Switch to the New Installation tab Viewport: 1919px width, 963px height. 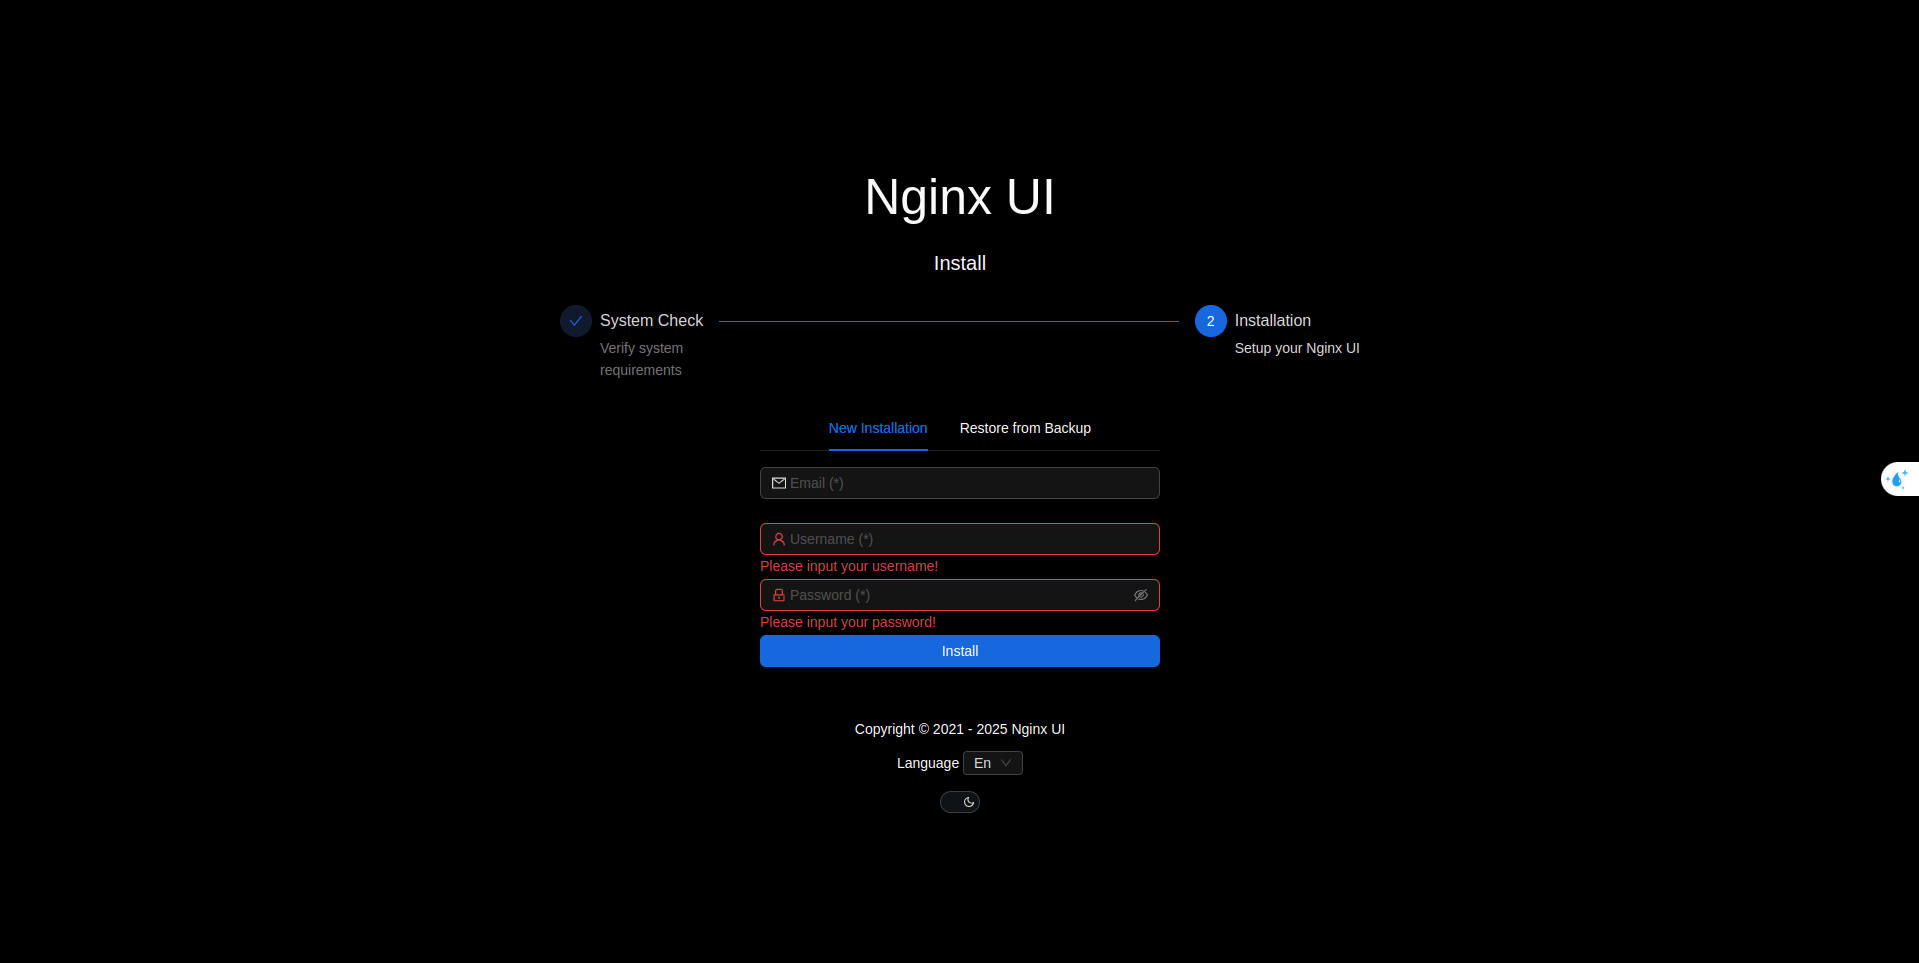click(x=878, y=428)
